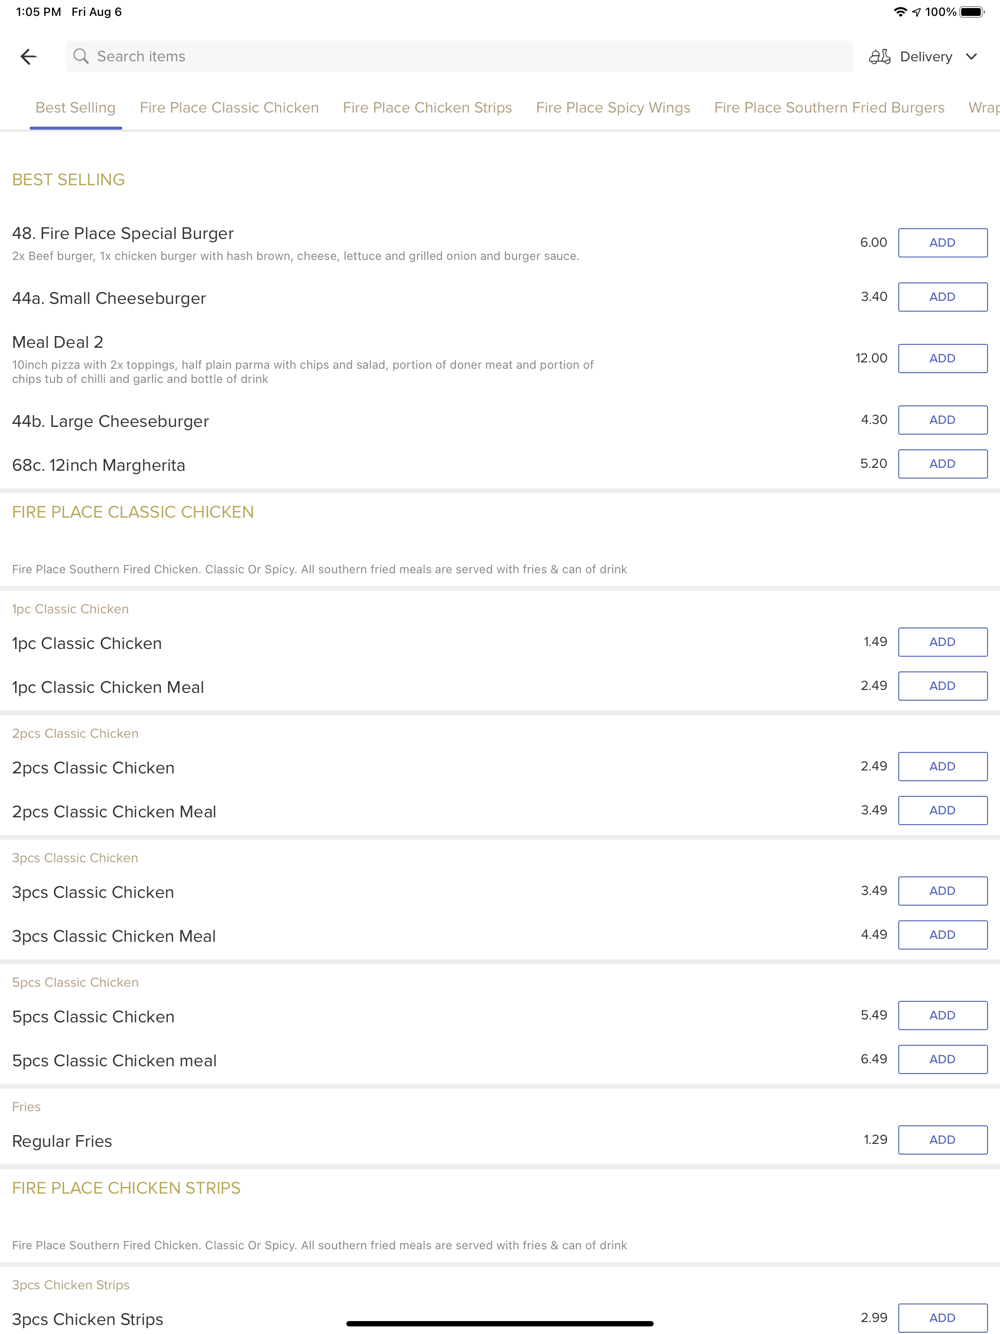The height and width of the screenshot is (1334, 1000).
Task: Focus the Search items field
Action: (x=460, y=57)
